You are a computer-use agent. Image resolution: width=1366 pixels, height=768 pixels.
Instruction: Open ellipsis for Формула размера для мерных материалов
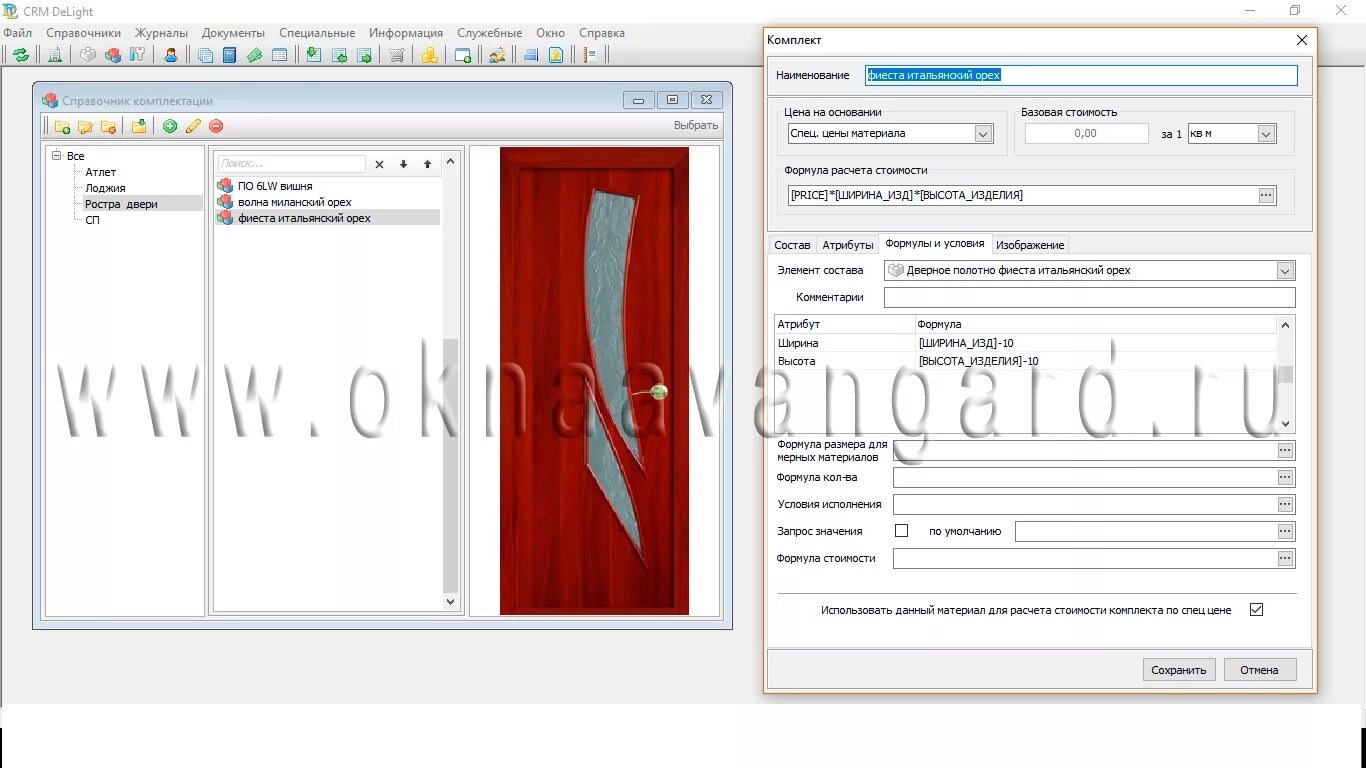tap(1286, 450)
